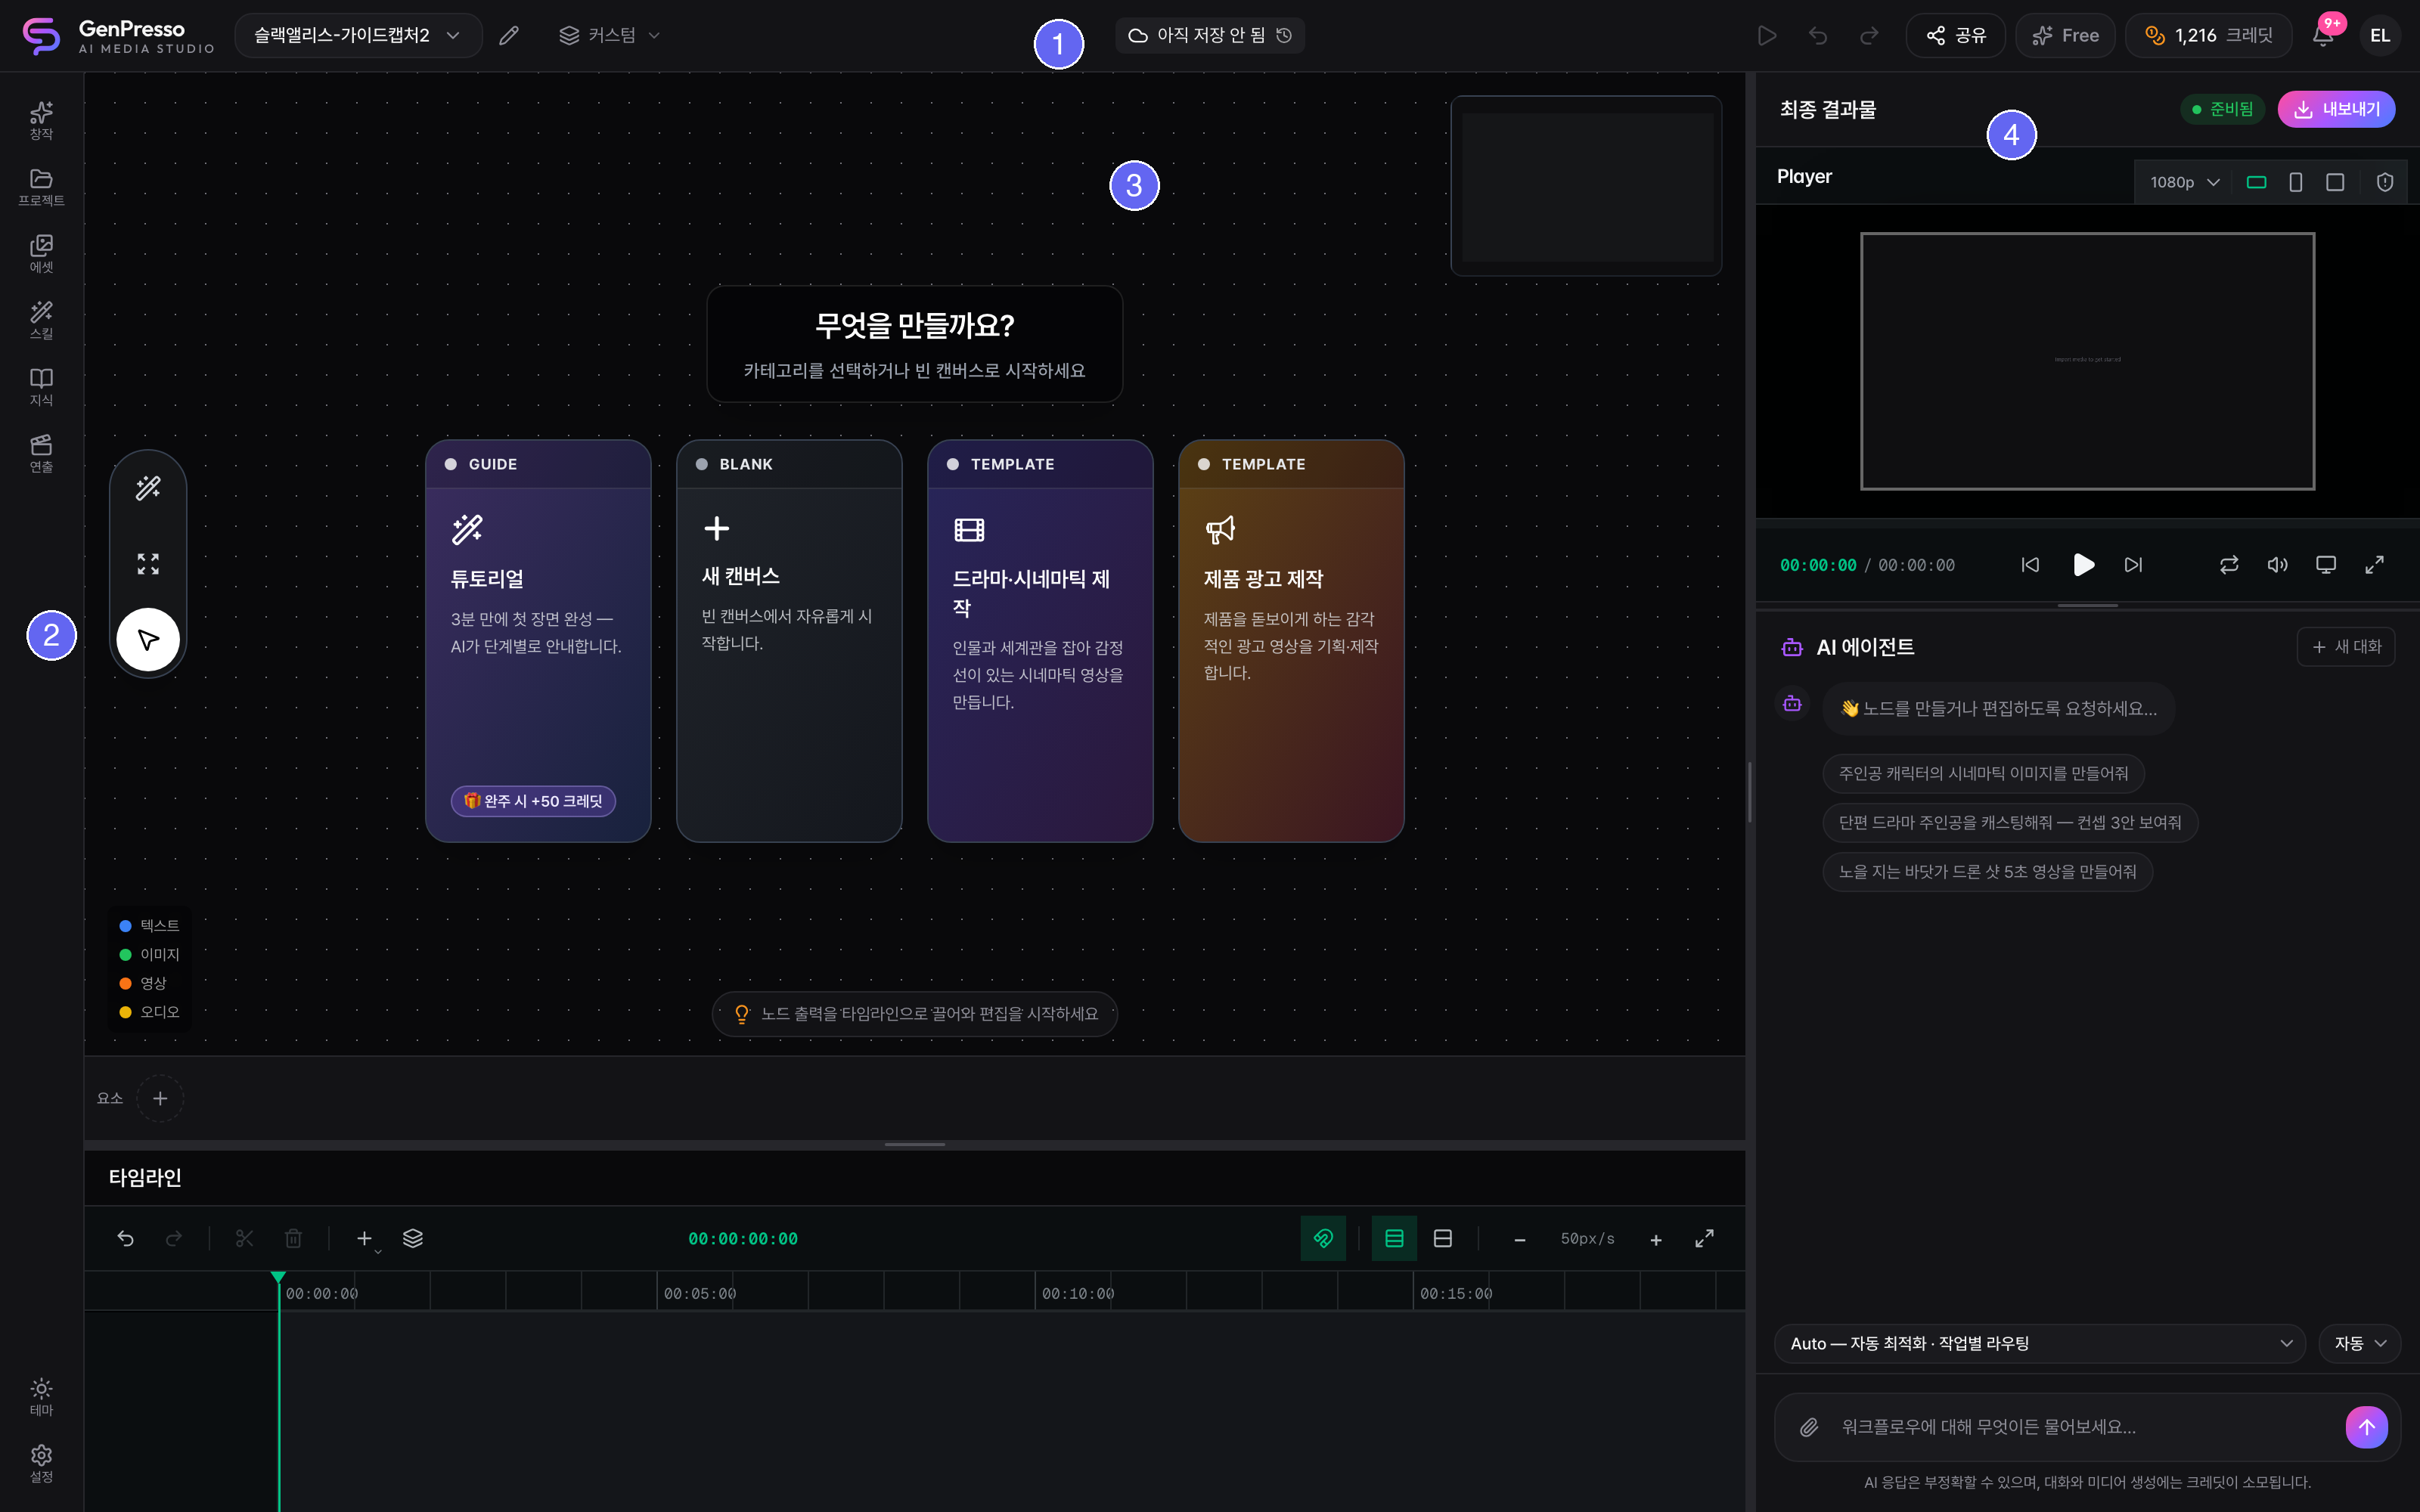This screenshot has width=2420, height=1512.
Task: Open the 테마 theme sidebar item
Action: (41, 1397)
